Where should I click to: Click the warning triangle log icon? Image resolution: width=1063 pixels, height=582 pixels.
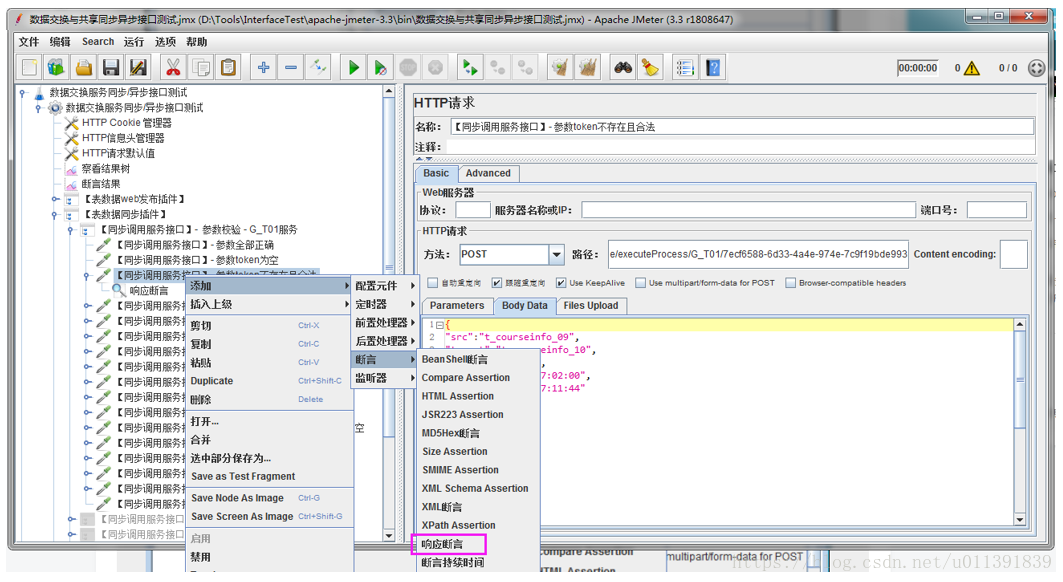972,68
